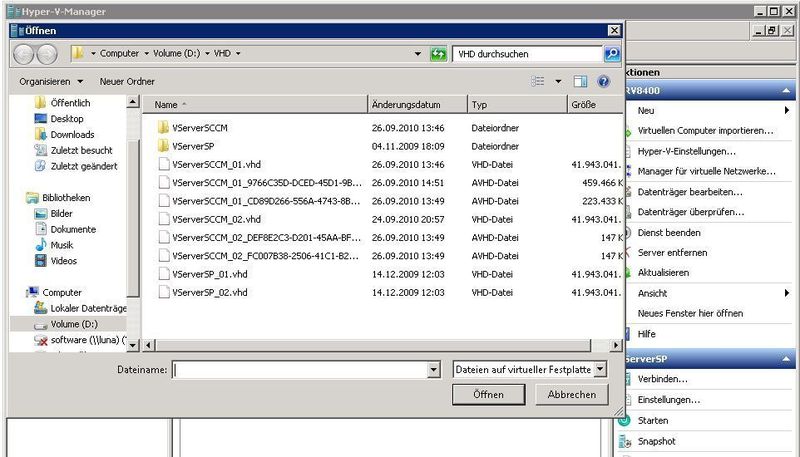Open the Dateiname combo box arrow
800x457 pixels.
click(434, 370)
